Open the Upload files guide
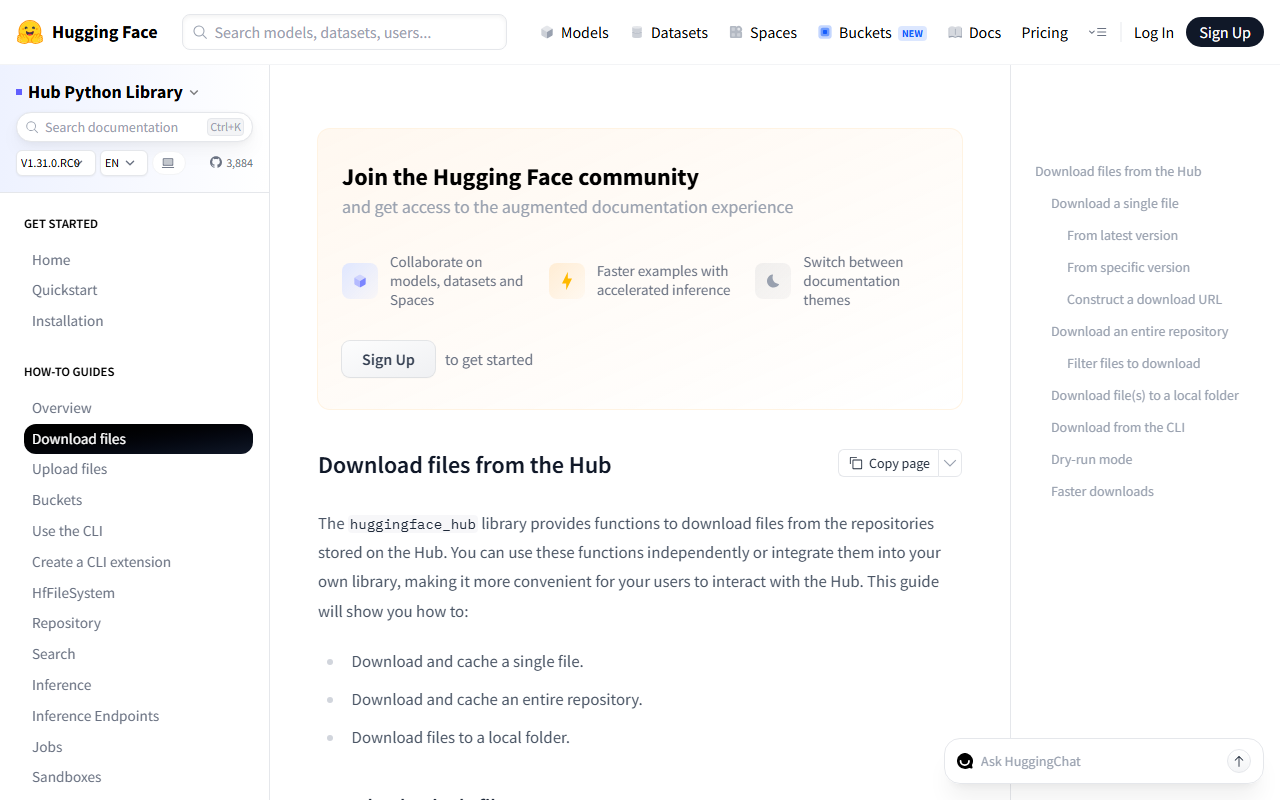The width and height of the screenshot is (1280, 800). (x=70, y=469)
